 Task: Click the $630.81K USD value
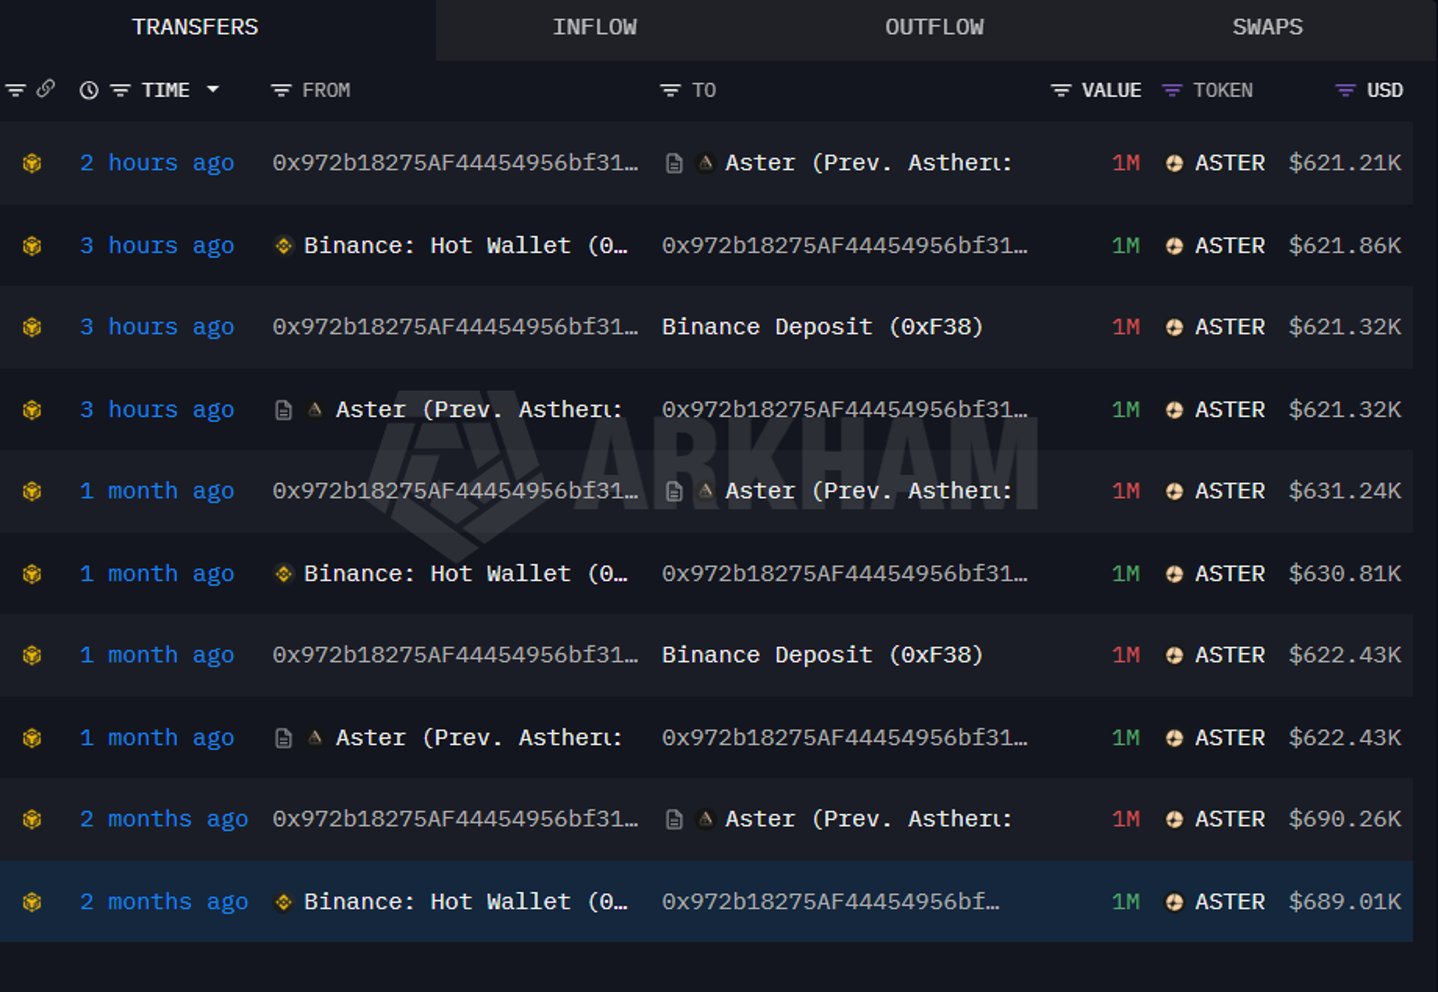pos(1345,573)
